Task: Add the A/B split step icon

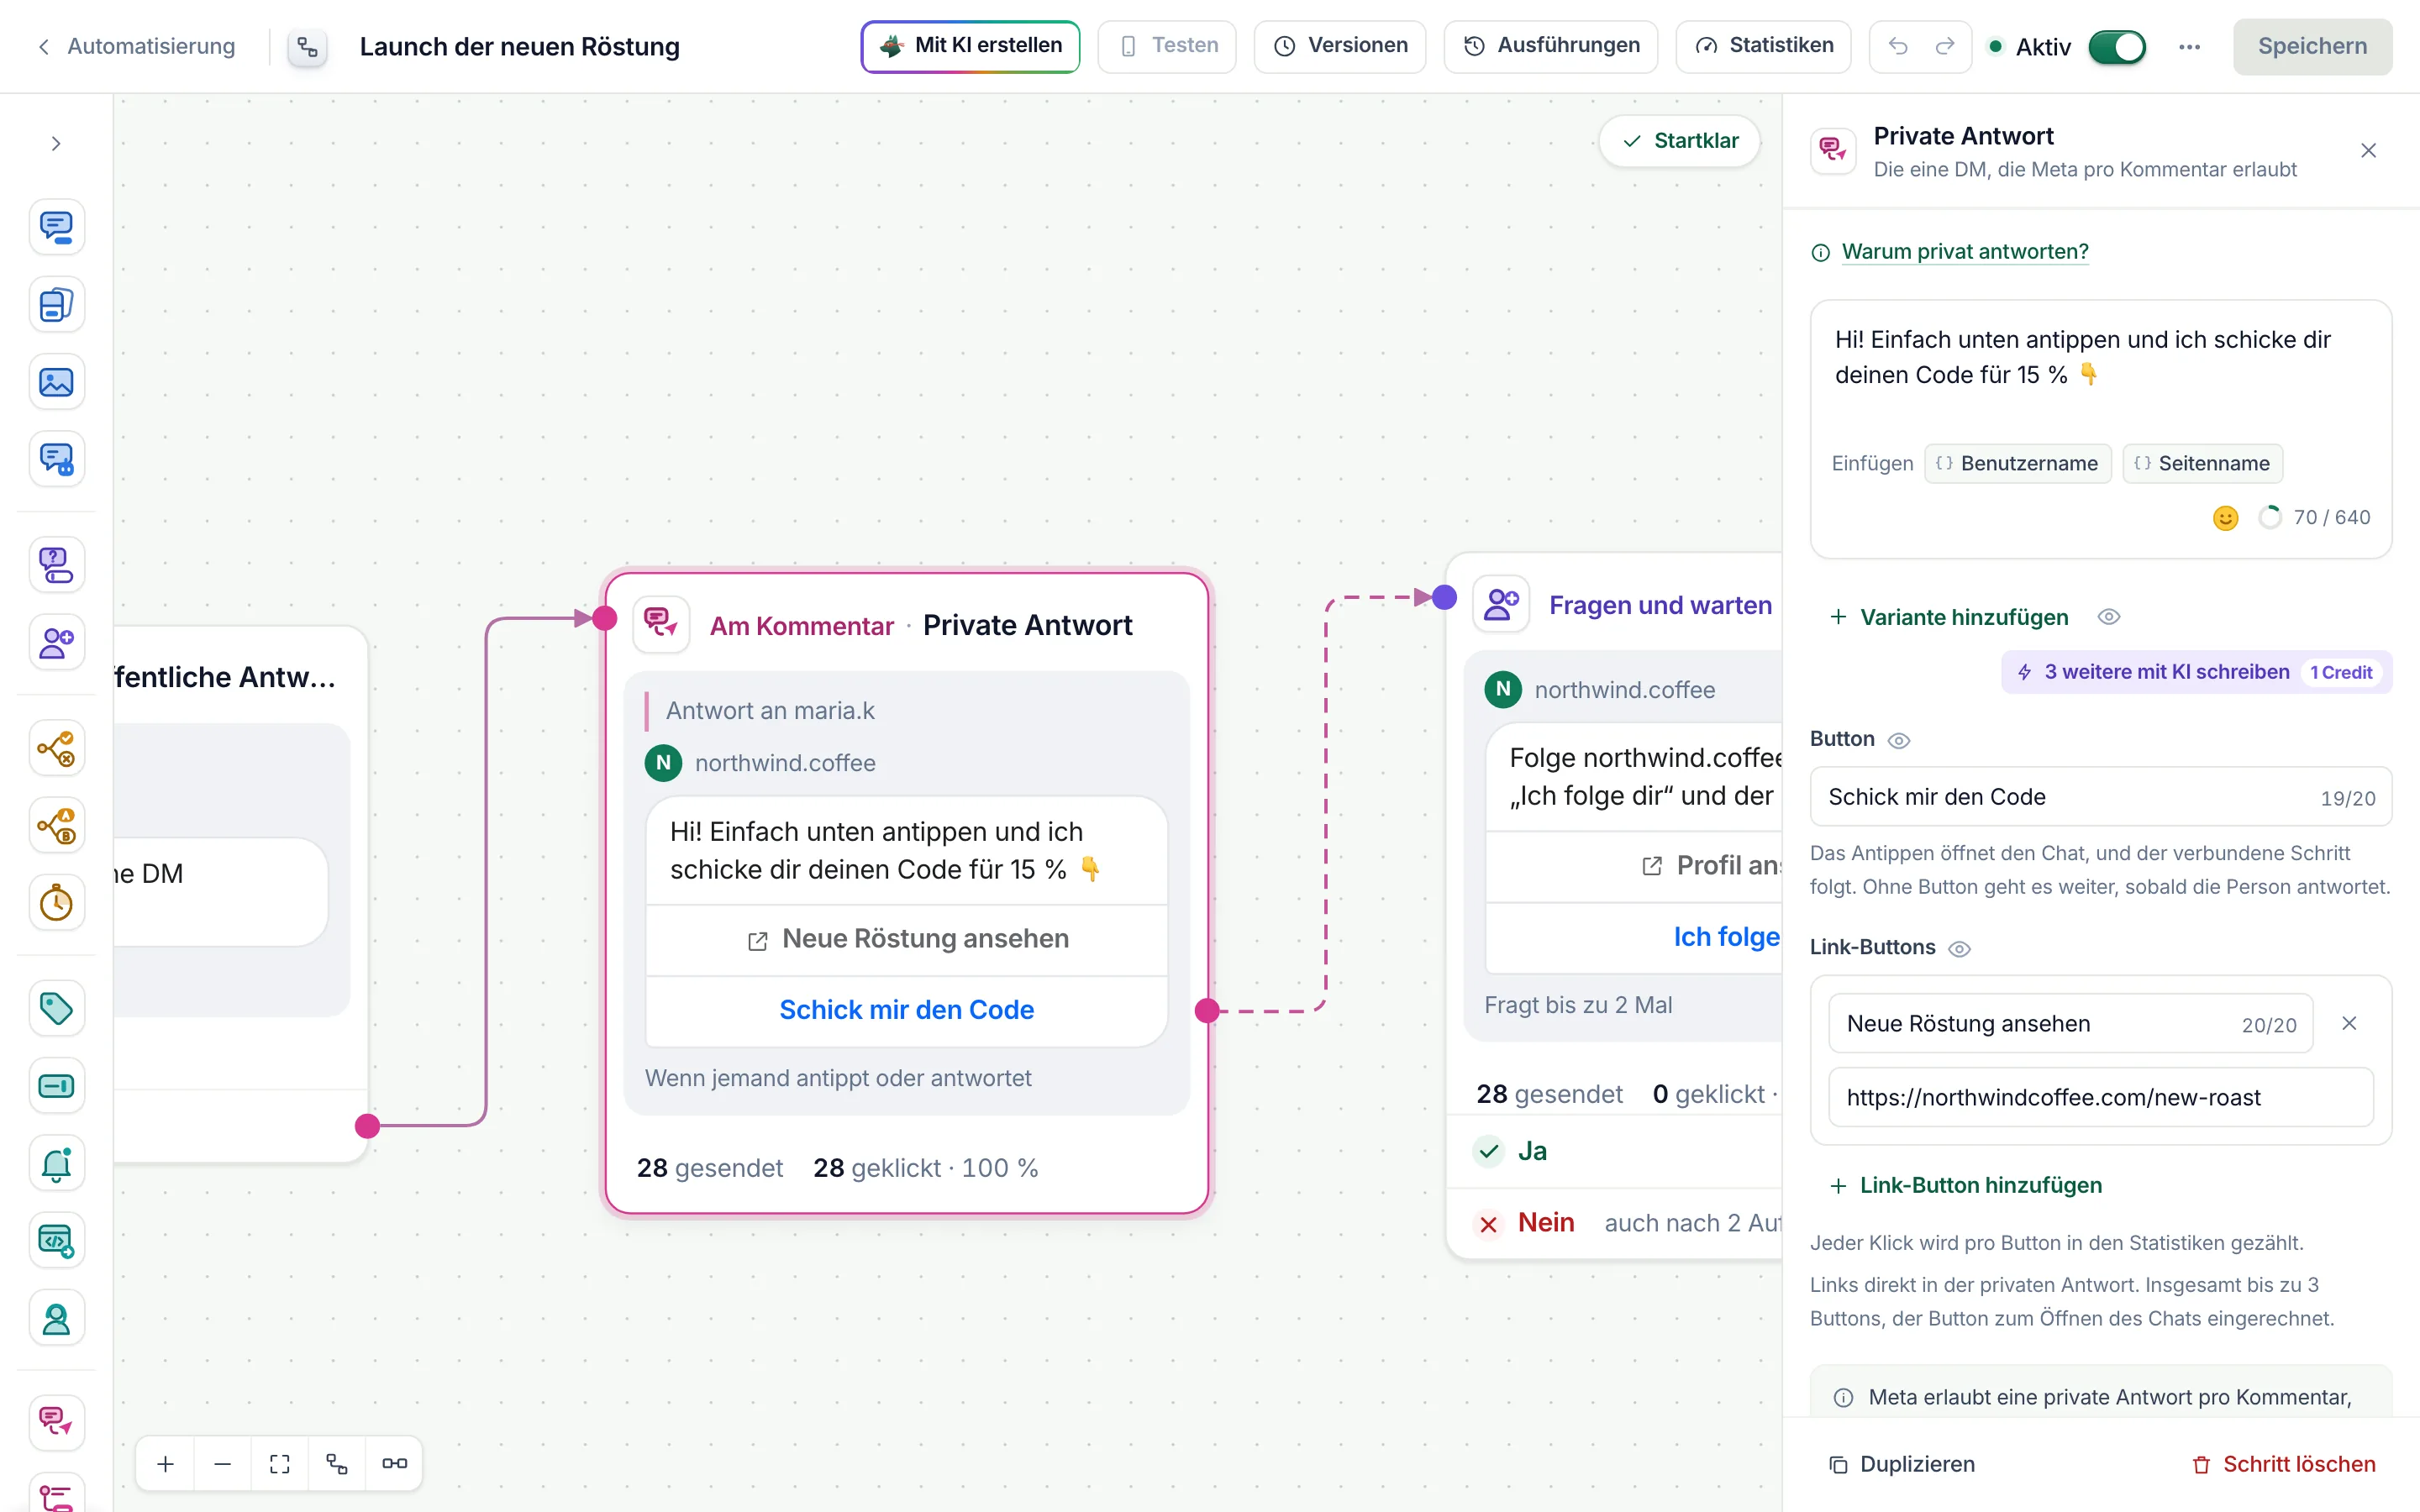Action: (x=56, y=826)
